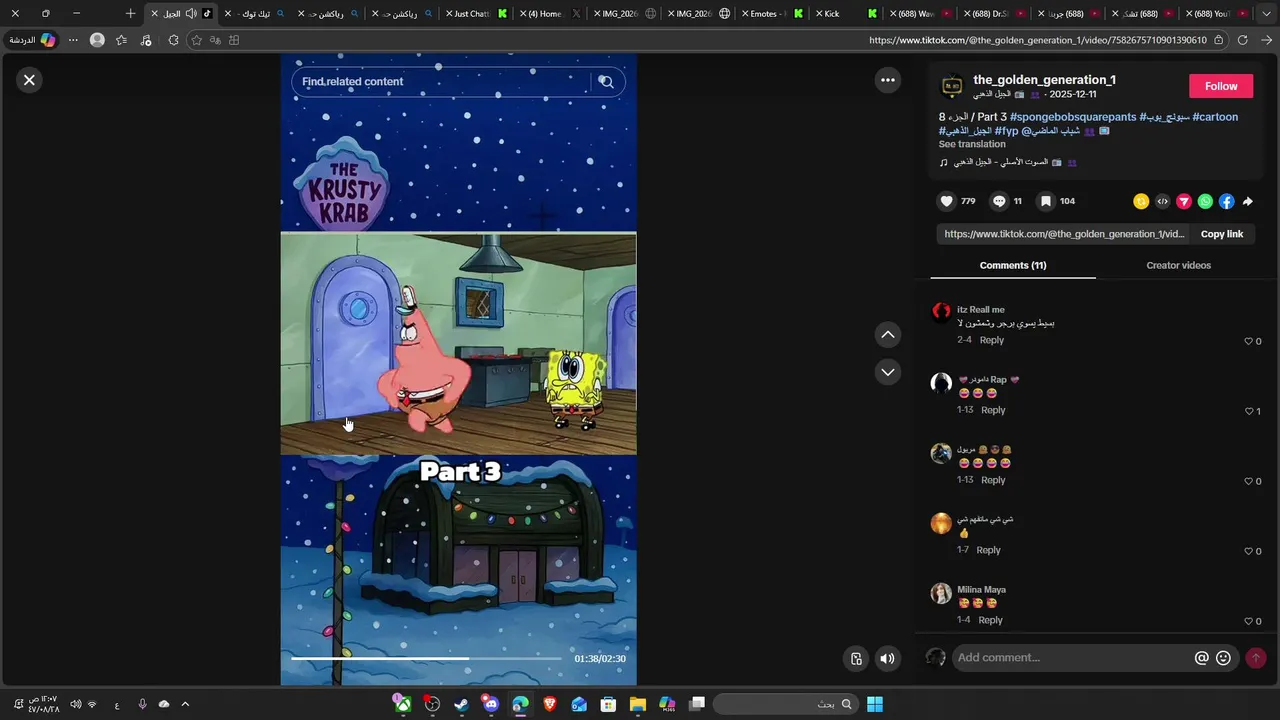Open Brave browser from the taskbar
Screen dimensions: 1280x720
[x=549, y=704]
